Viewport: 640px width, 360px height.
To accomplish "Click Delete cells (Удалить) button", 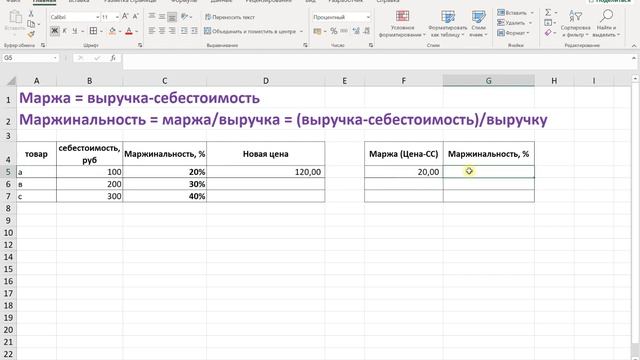I will pos(511,22).
